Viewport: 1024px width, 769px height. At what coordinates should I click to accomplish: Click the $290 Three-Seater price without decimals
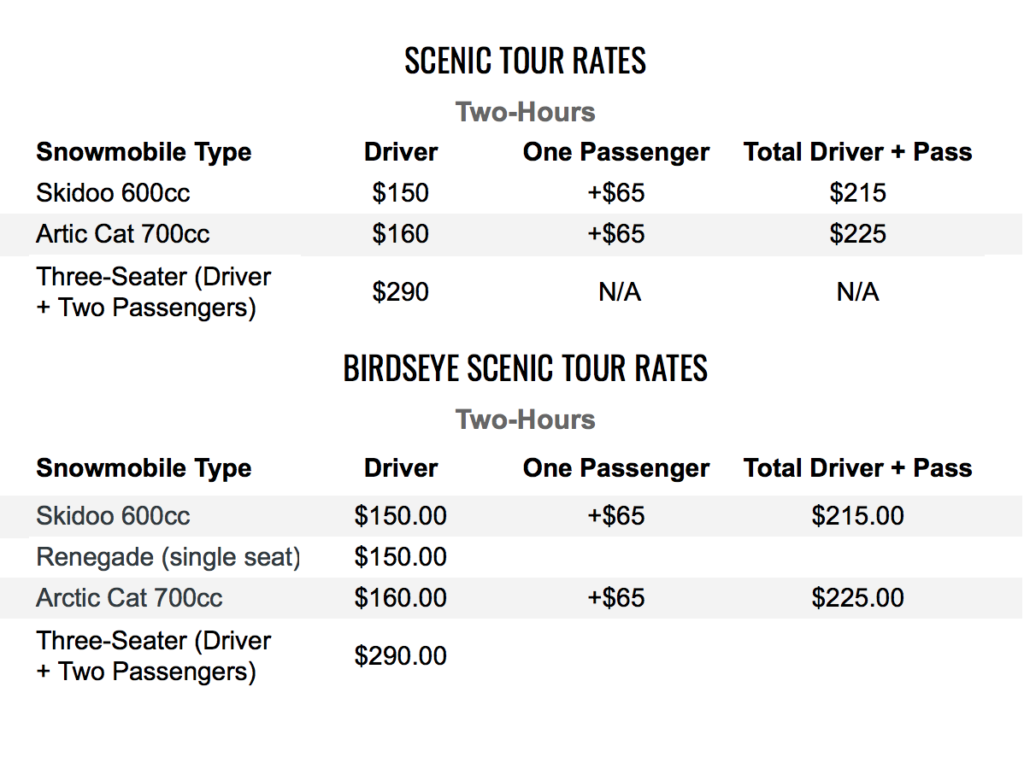(x=400, y=292)
